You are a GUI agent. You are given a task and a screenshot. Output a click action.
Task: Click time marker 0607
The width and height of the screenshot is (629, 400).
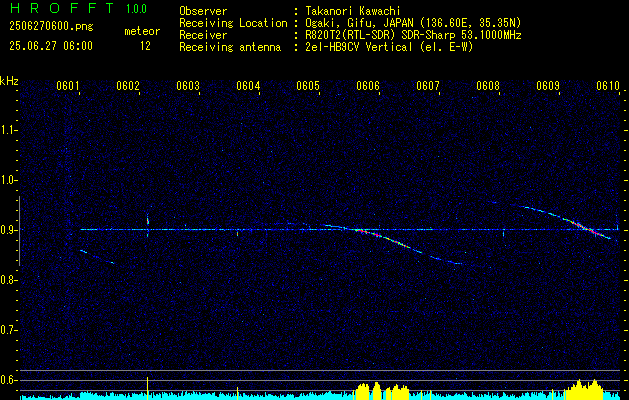point(428,86)
